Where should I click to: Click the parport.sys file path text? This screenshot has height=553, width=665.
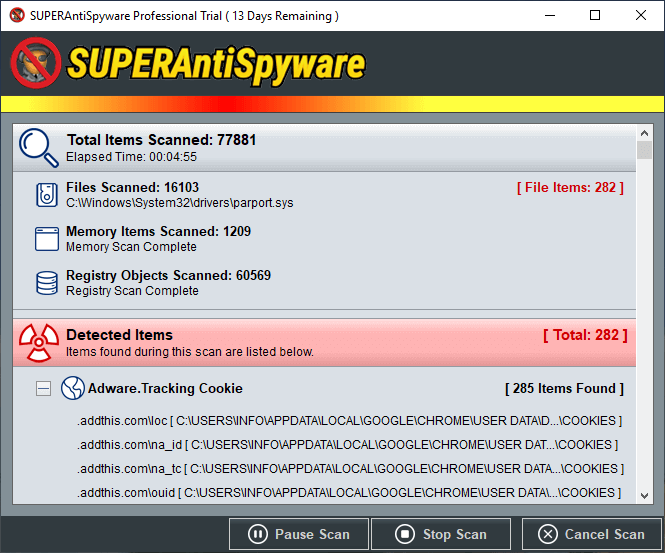pos(180,203)
